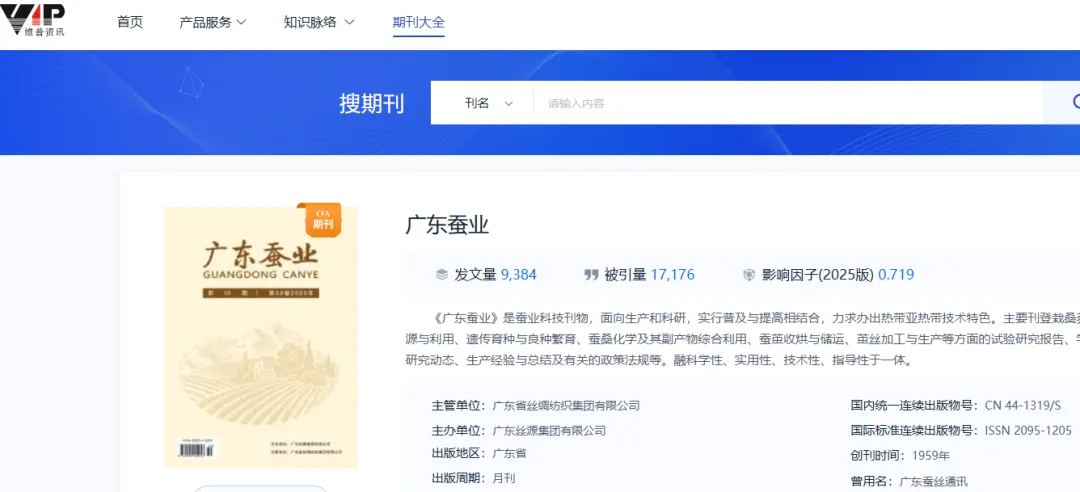Image resolution: width=1080 pixels, height=492 pixels.
Task: Click the VIP 维普资讯 logo
Action: [x=33, y=20]
